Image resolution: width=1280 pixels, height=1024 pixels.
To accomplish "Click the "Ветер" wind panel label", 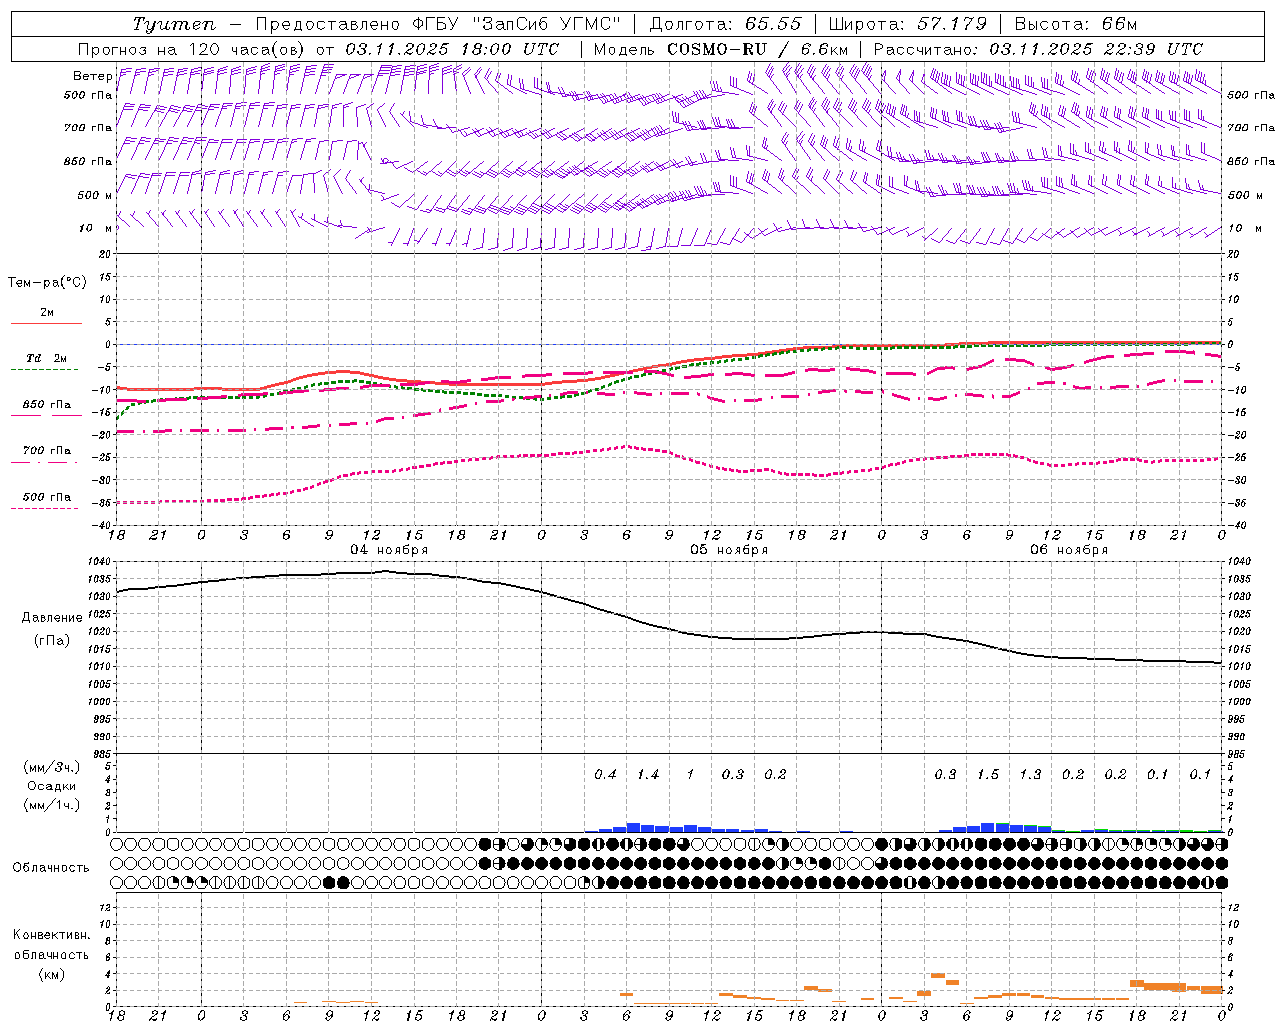I will [x=92, y=76].
